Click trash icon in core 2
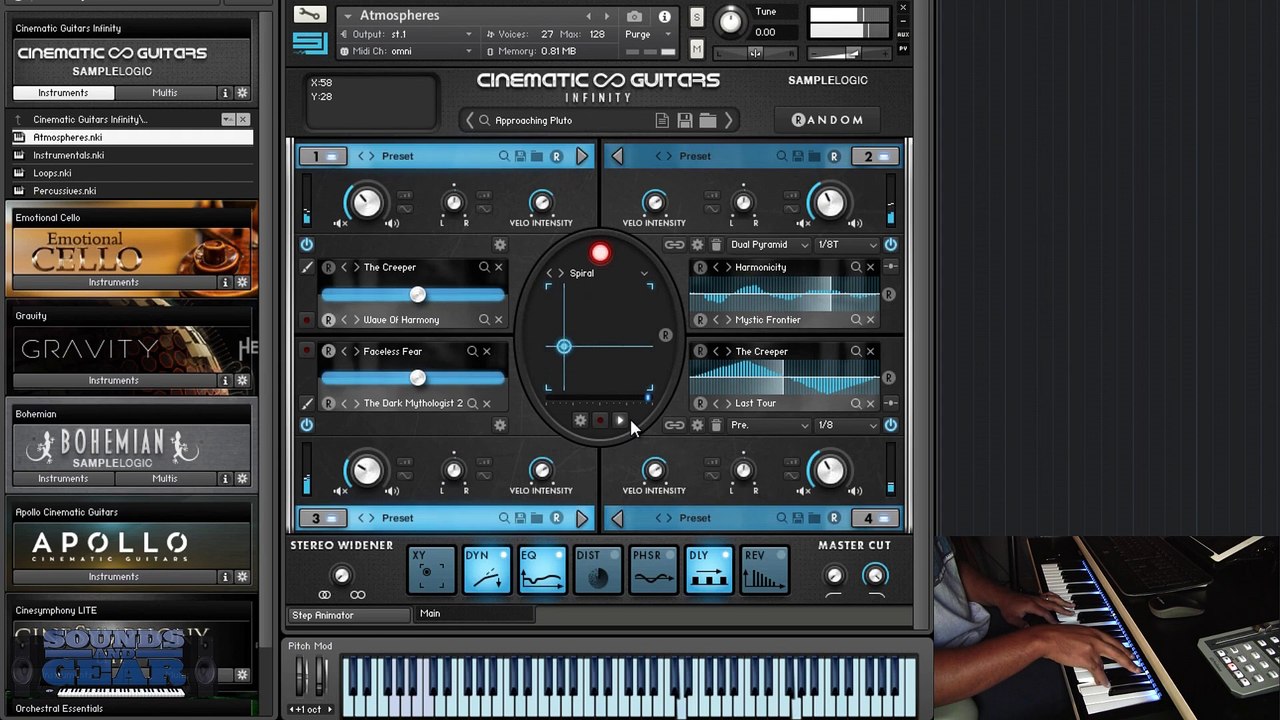Viewport: 1280px width, 720px height. coord(715,245)
